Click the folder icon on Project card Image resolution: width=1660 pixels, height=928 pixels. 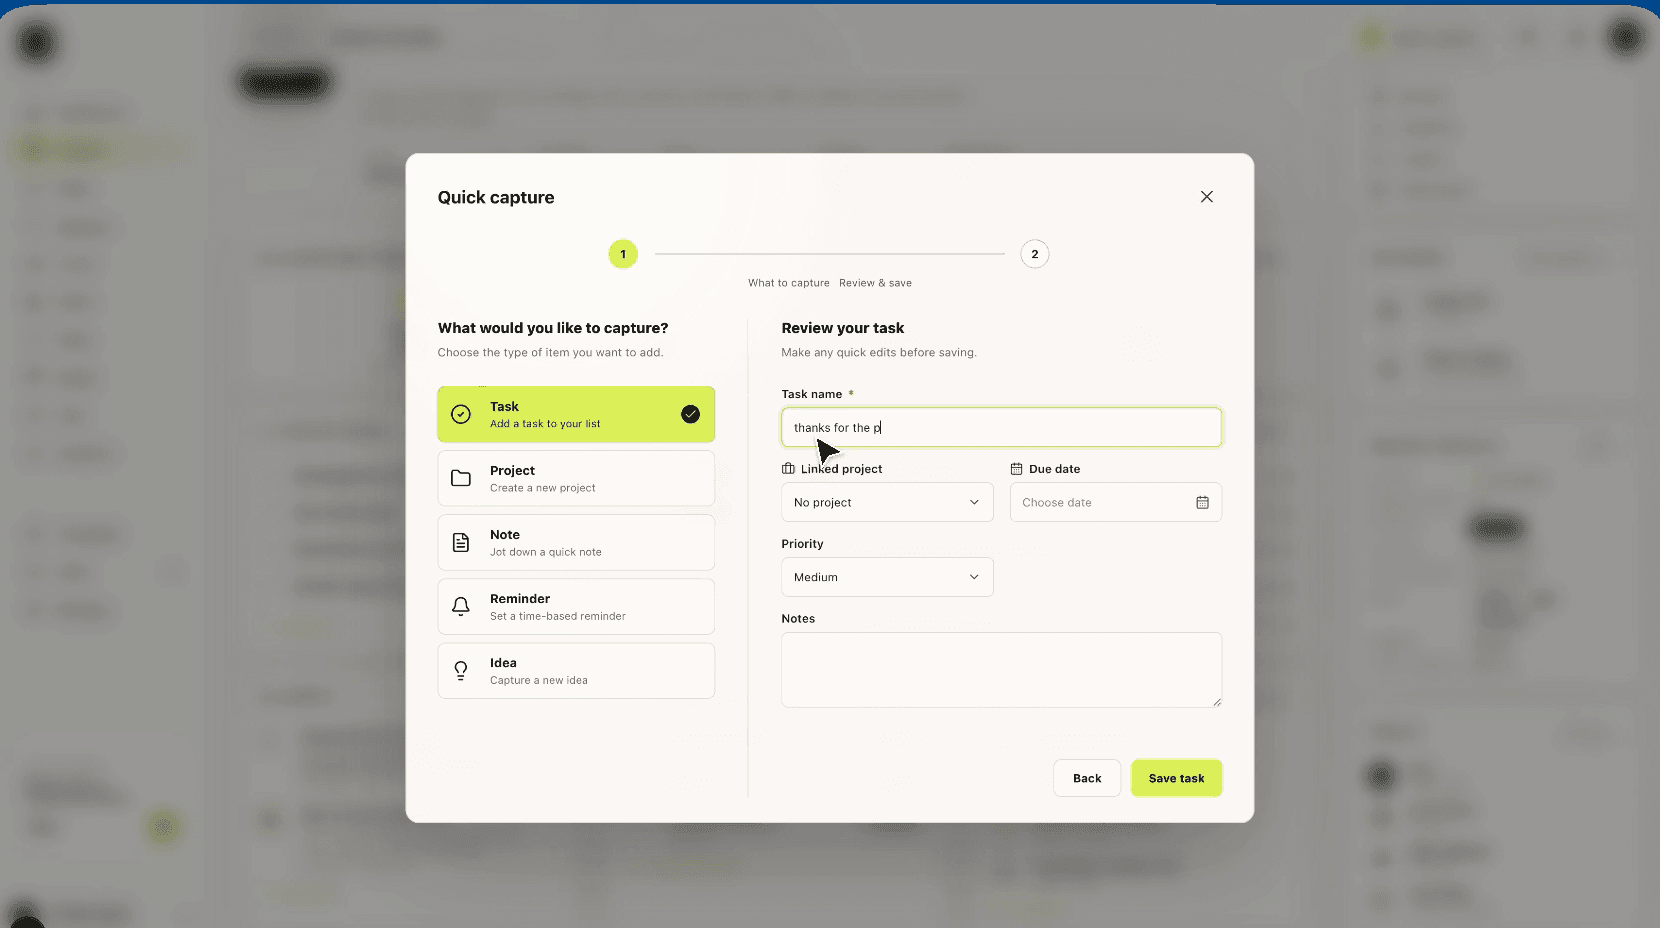461,478
